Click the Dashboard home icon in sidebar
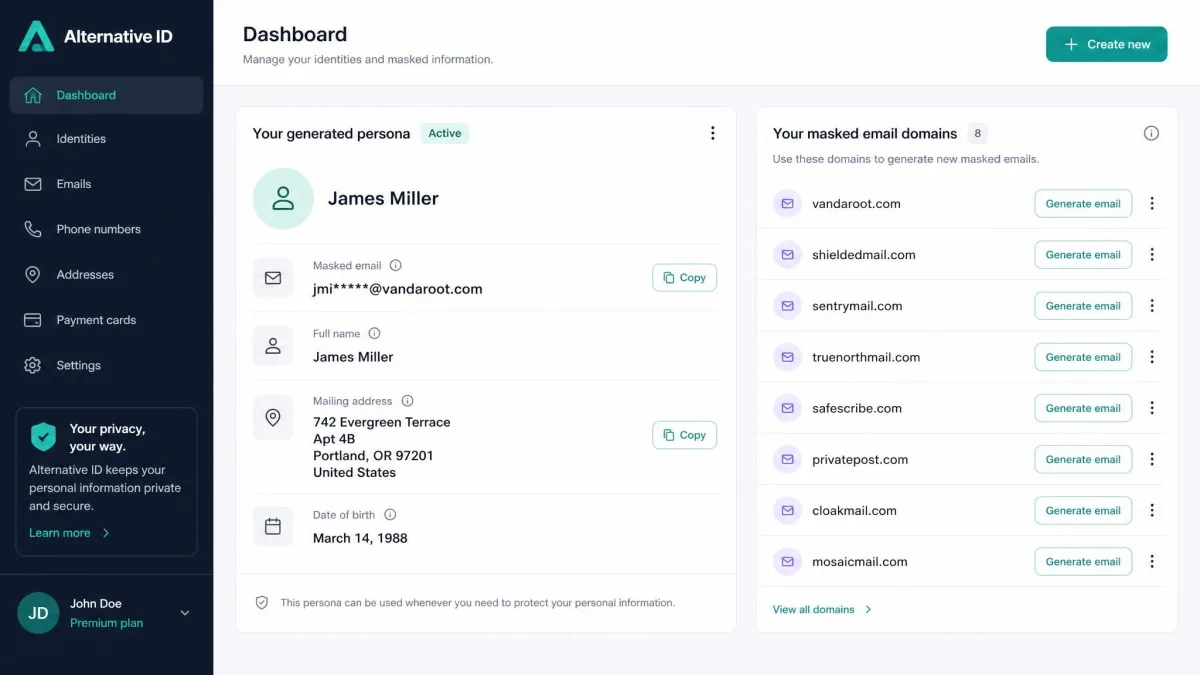 [x=33, y=96]
